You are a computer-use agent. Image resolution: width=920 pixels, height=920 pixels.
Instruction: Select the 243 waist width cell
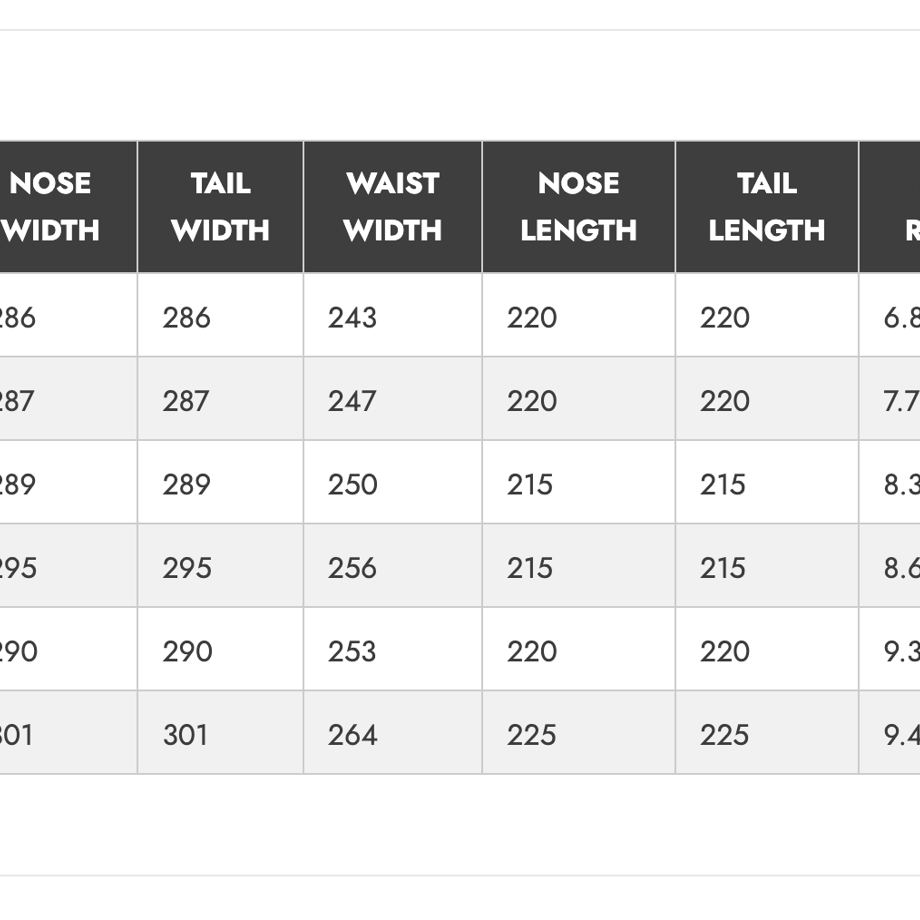click(x=393, y=314)
